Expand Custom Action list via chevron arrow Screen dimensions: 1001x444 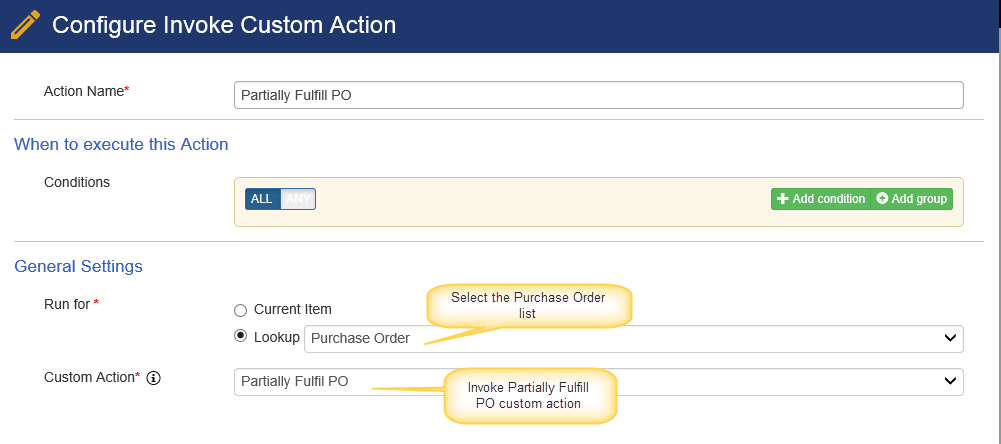click(950, 381)
